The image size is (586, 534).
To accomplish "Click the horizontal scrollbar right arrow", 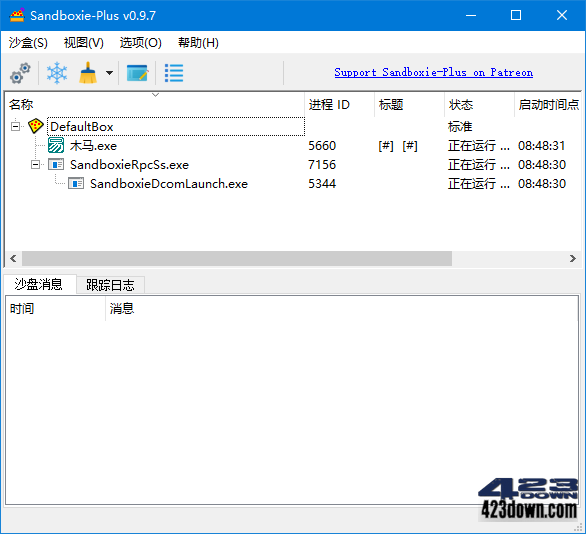I will point(573,258).
